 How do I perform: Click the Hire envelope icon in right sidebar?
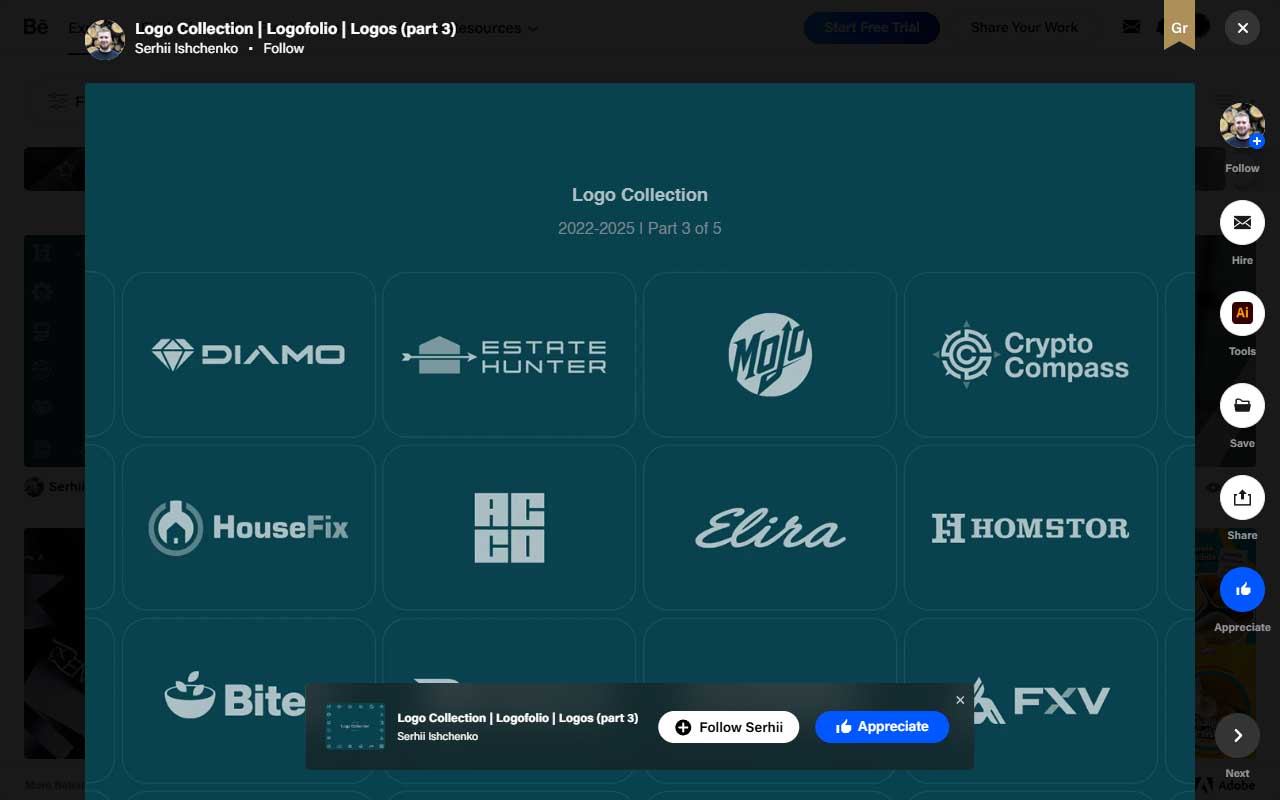1242,222
